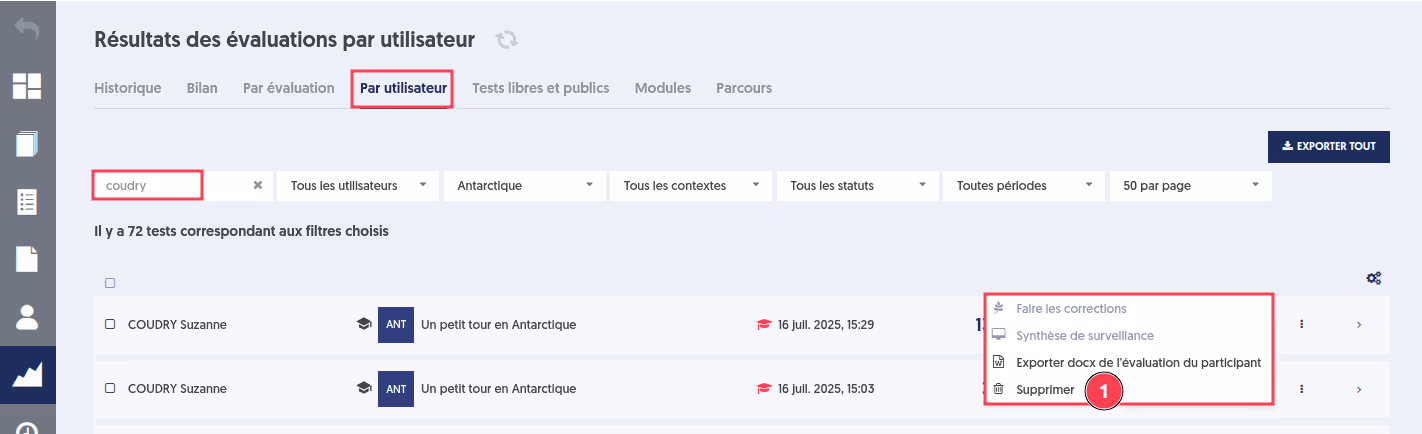
Task: Choose Exporter docx de l'évaluation du participant
Action: [x=1138, y=362]
